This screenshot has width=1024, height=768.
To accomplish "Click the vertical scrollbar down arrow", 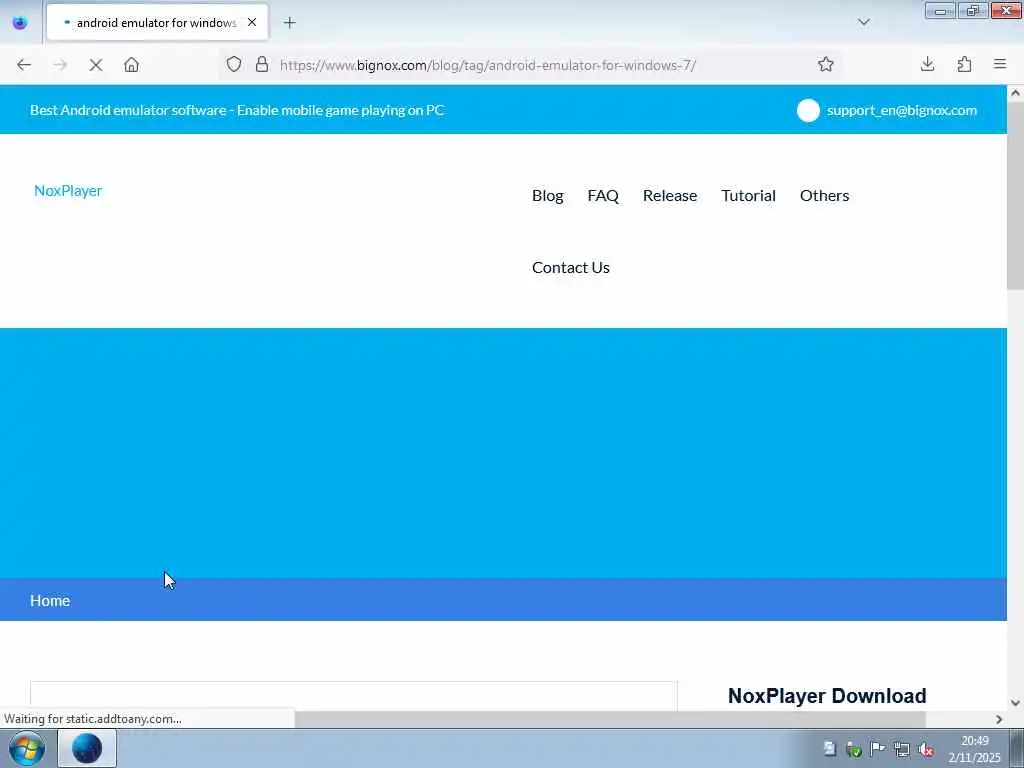I will [1015, 703].
